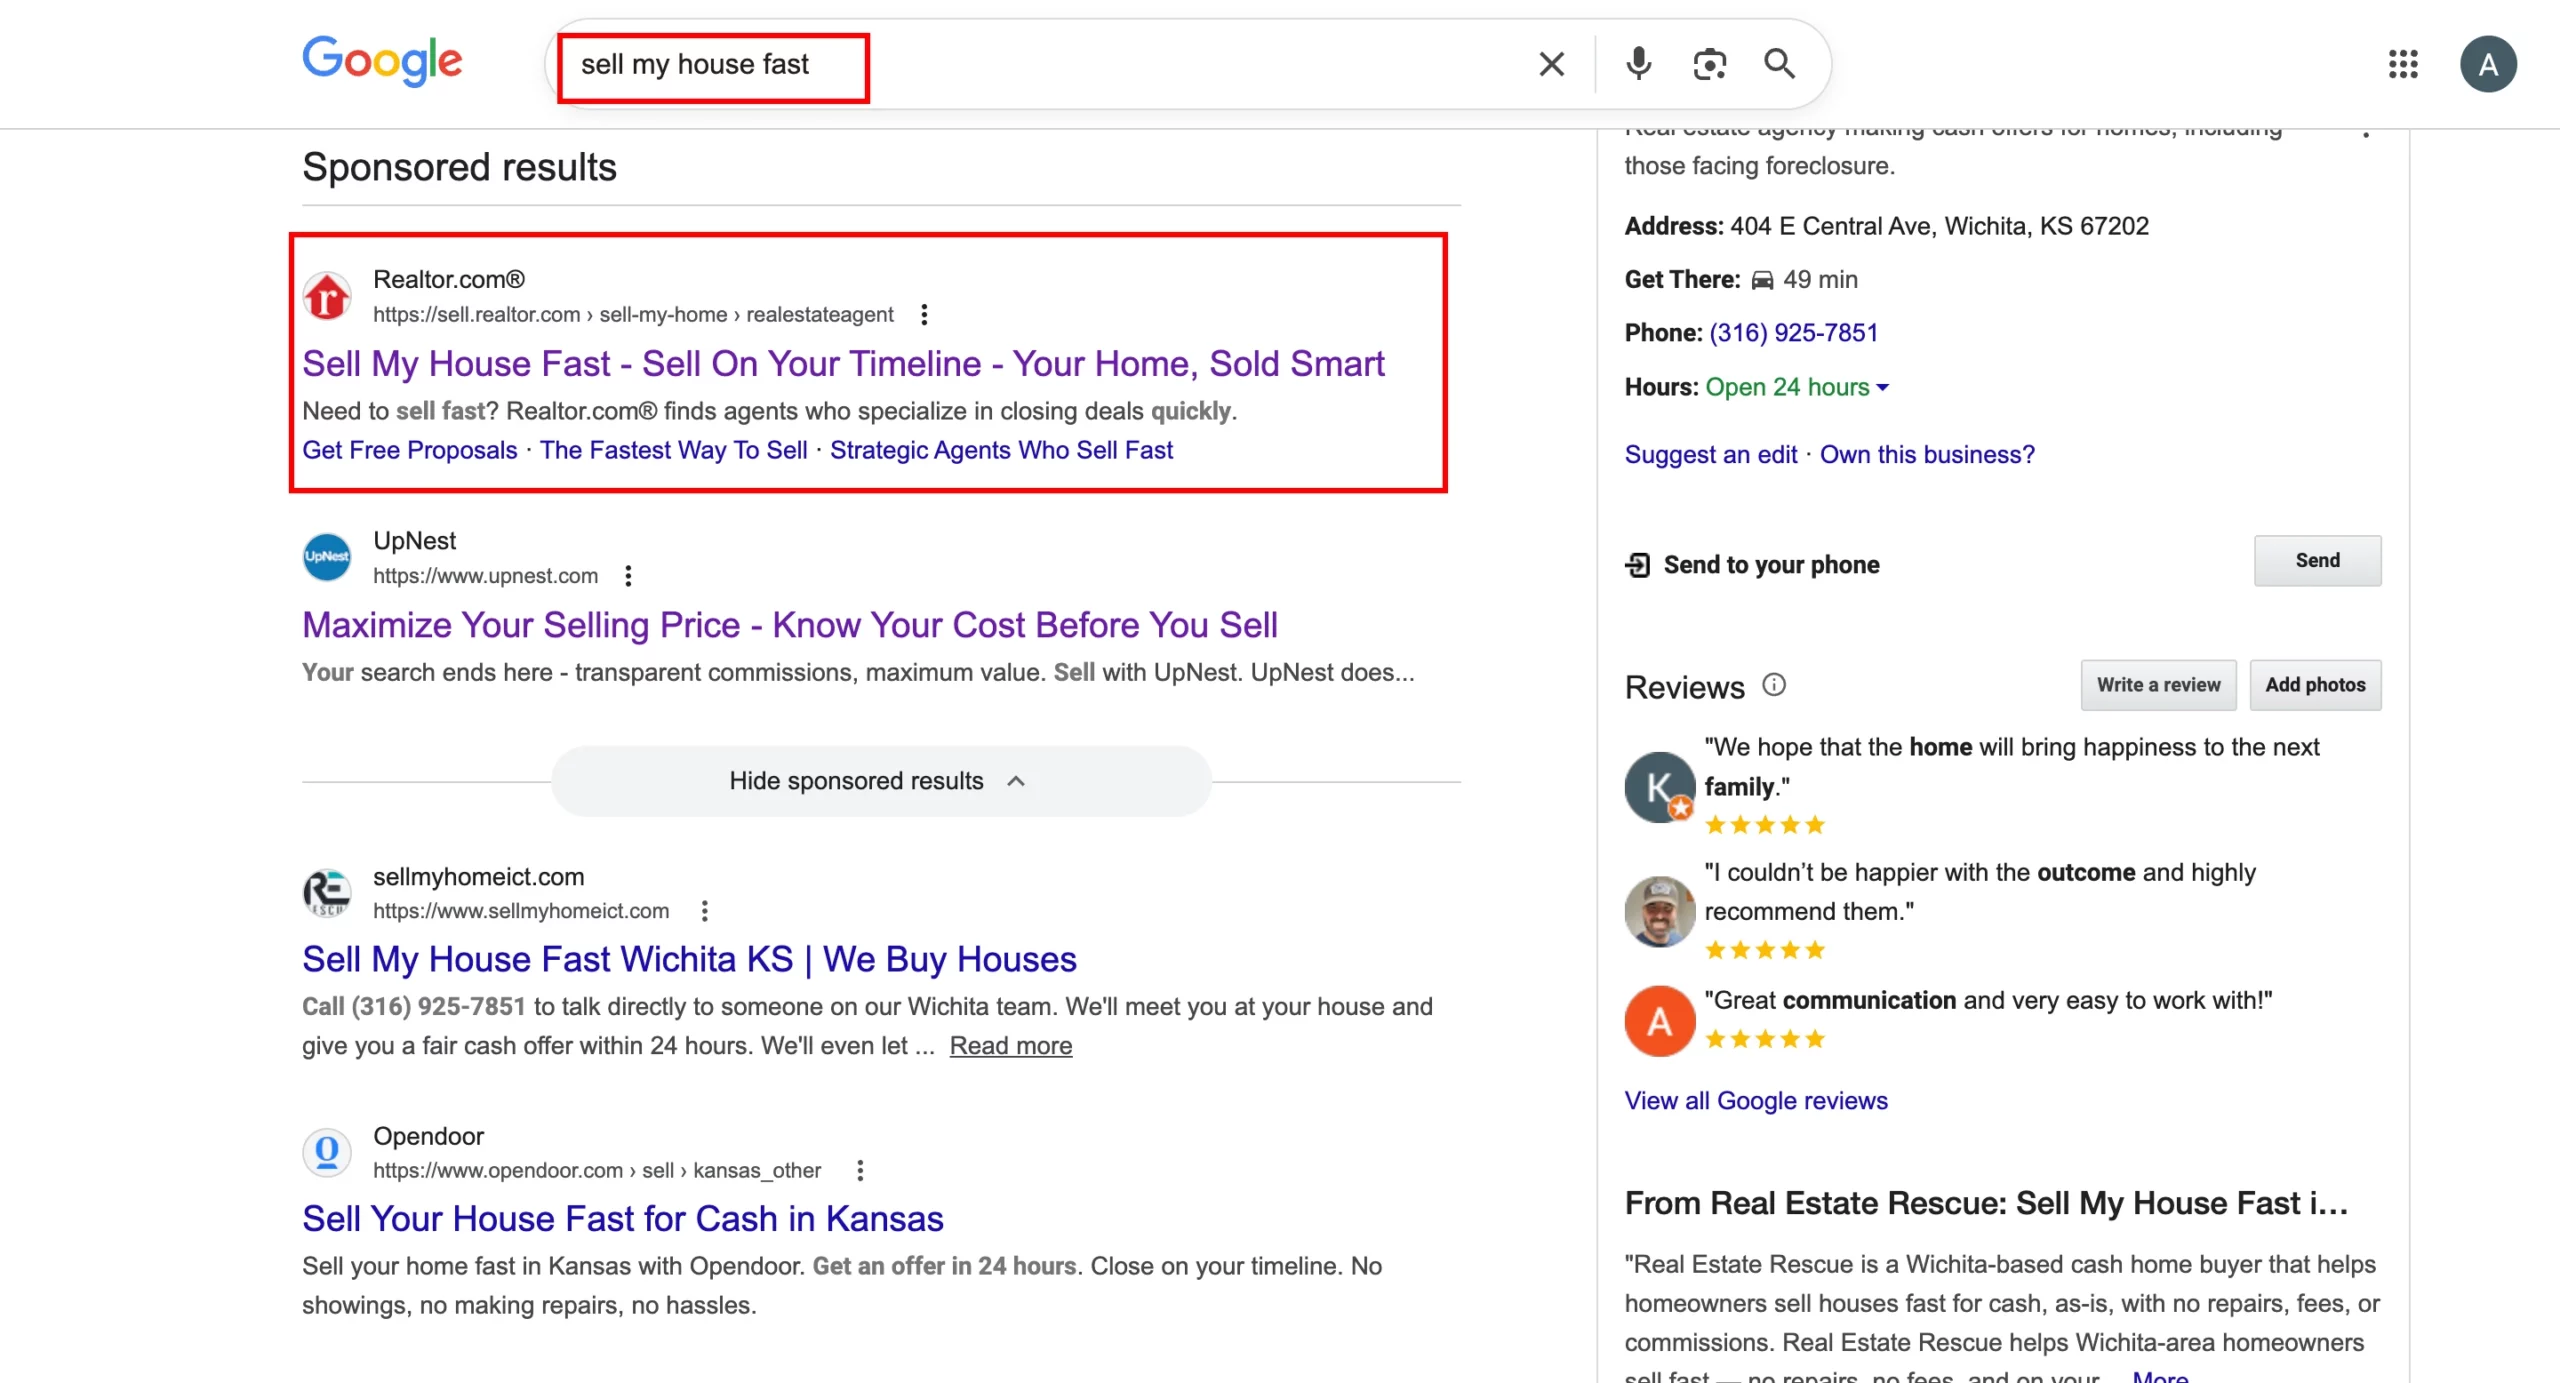Click the magnifying glass search button

click(1779, 64)
